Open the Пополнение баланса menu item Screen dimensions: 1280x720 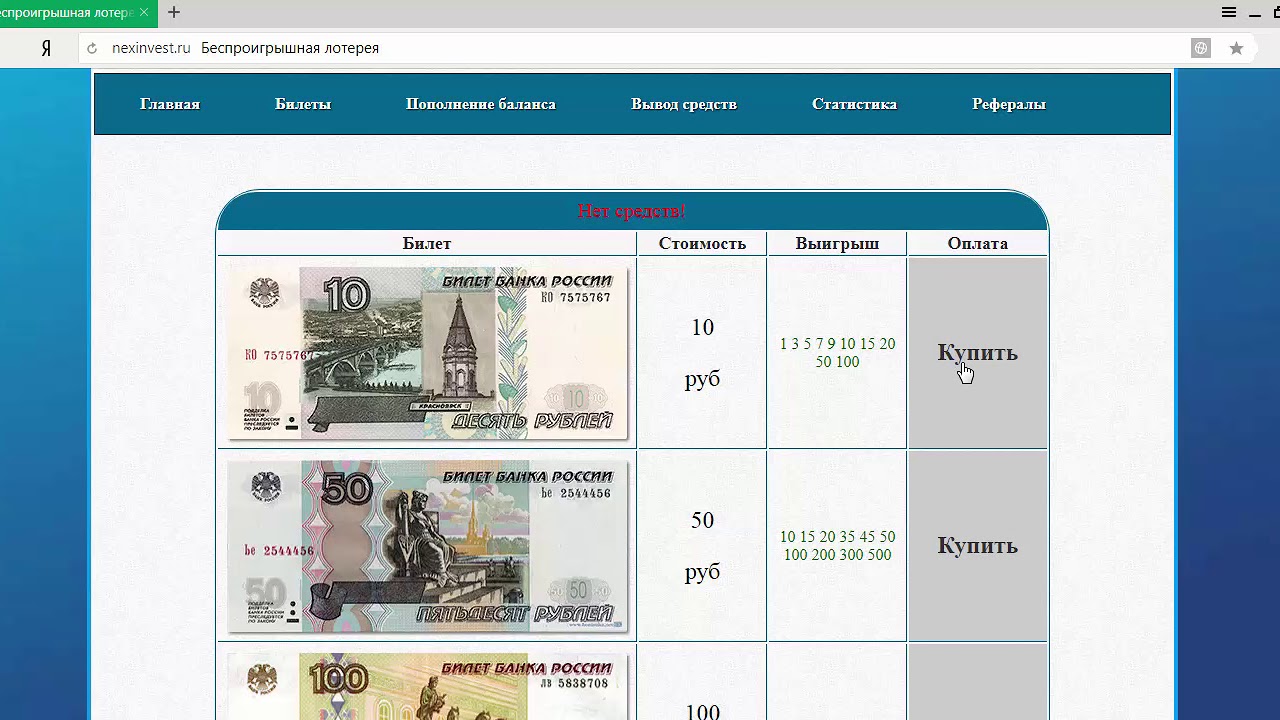click(x=481, y=104)
